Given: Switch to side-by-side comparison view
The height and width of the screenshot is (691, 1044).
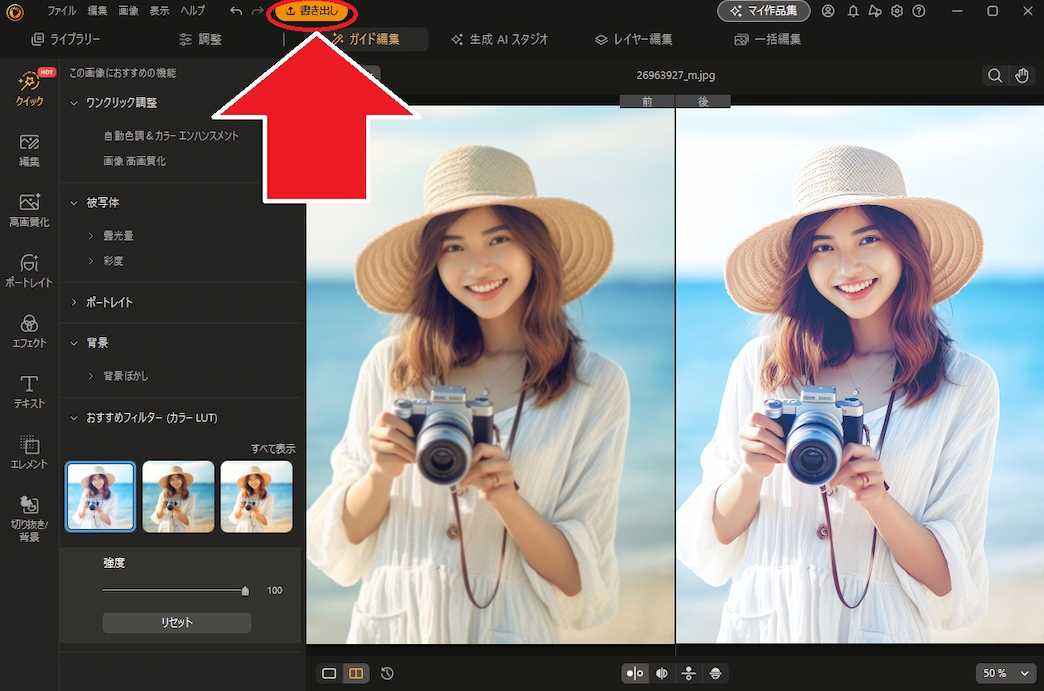Looking at the screenshot, I should coord(355,673).
